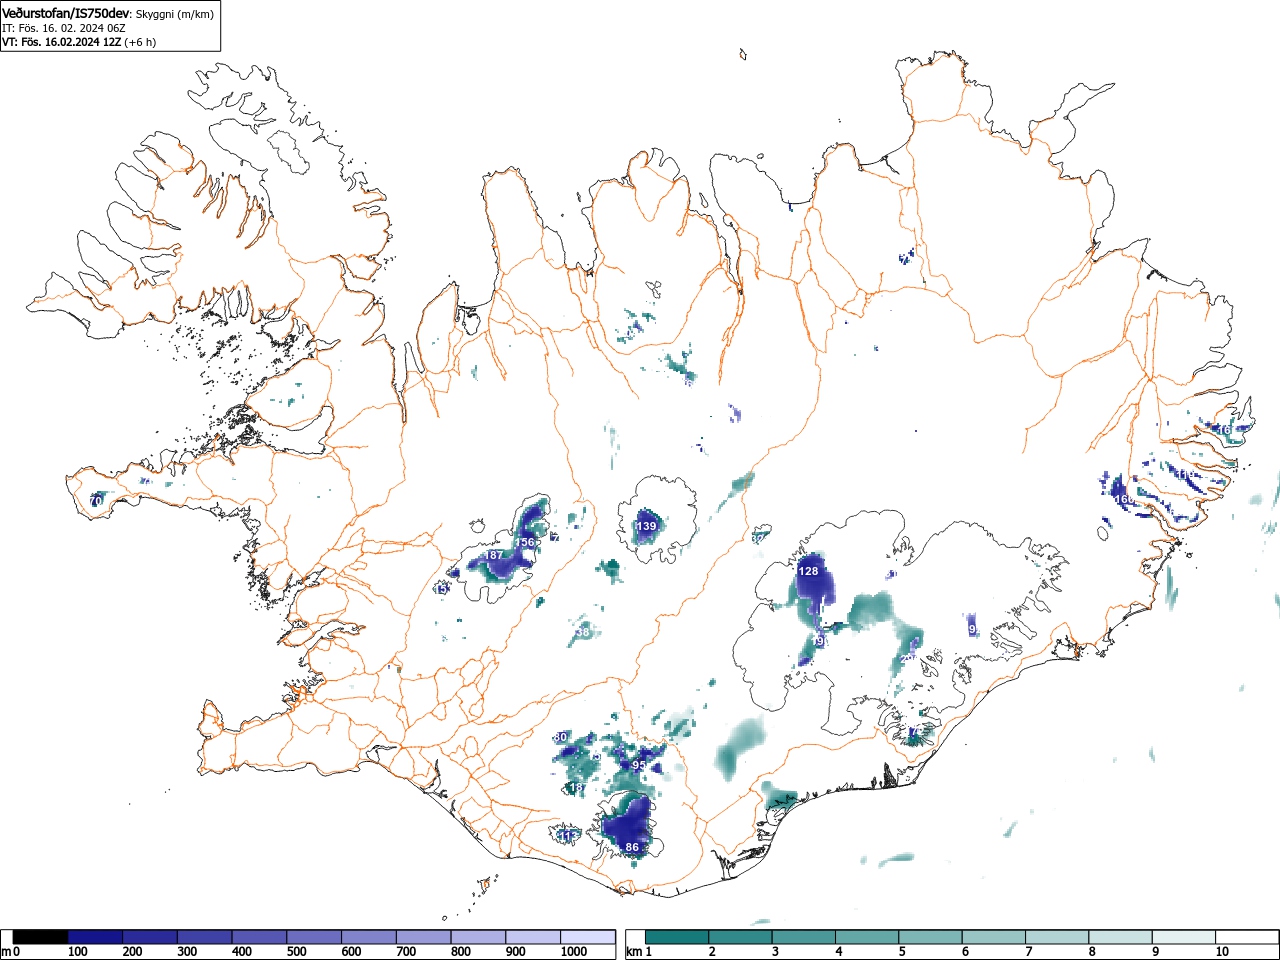This screenshot has width=1280, height=960.
Task: Click the 'Skyggni (m/km)' label
Action: point(174,14)
